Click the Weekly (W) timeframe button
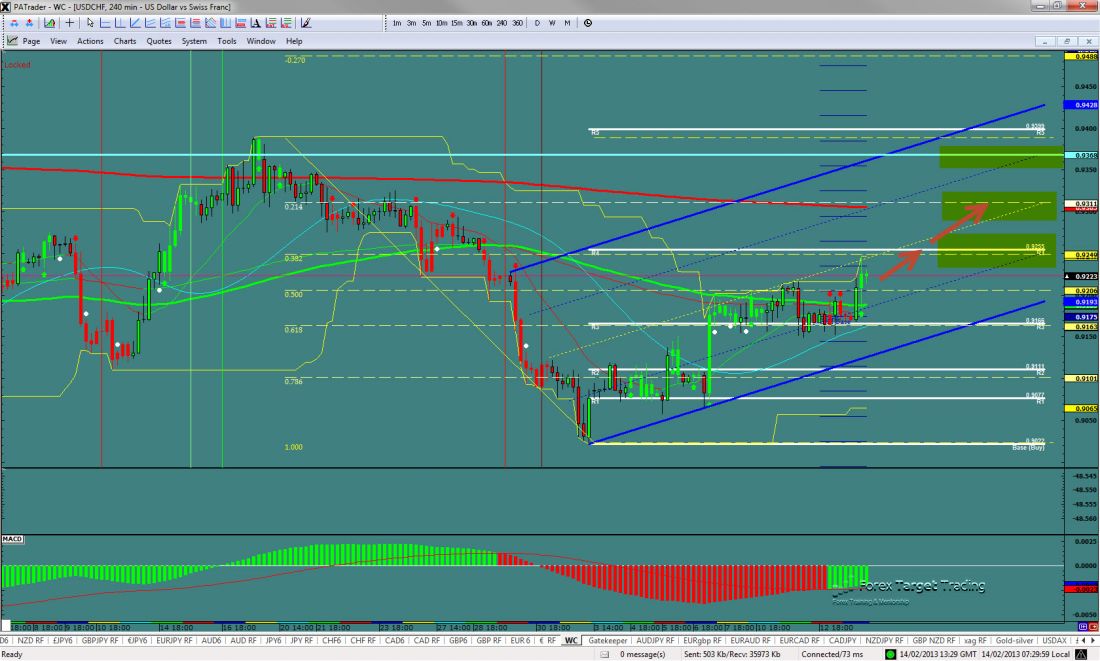Viewport: 1100px width, 661px height. click(552, 22)
